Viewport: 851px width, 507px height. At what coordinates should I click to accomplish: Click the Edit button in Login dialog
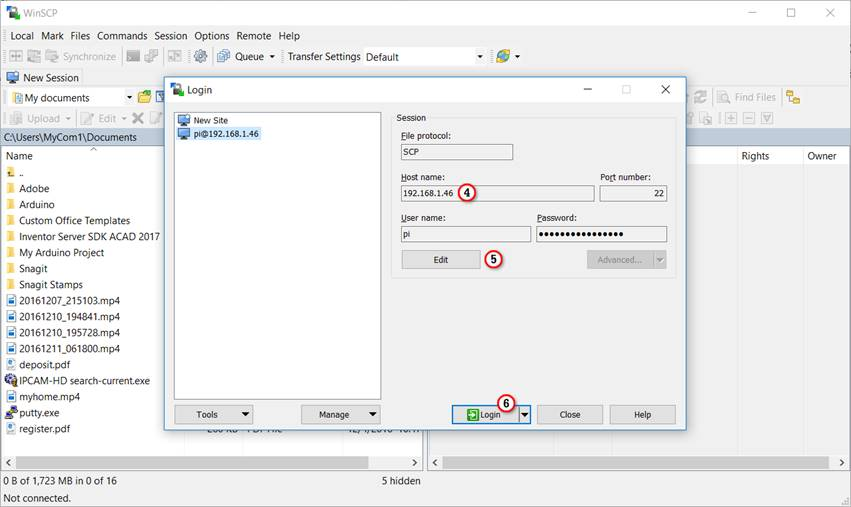[x=441, y=259]
